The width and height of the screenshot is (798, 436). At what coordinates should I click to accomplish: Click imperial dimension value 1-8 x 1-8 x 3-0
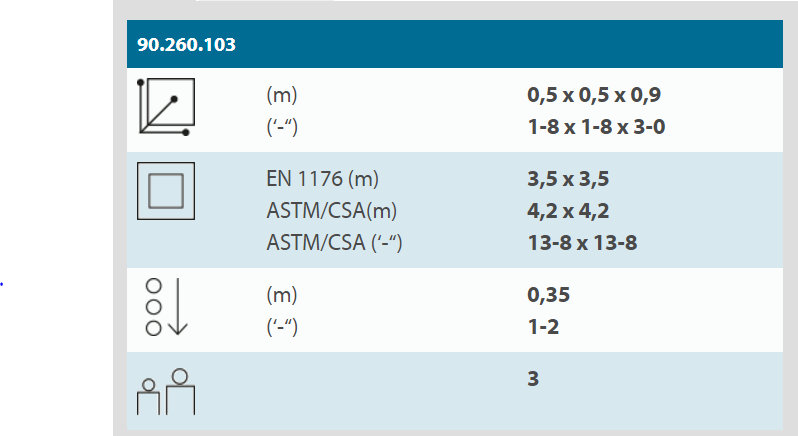pos(596,128)
